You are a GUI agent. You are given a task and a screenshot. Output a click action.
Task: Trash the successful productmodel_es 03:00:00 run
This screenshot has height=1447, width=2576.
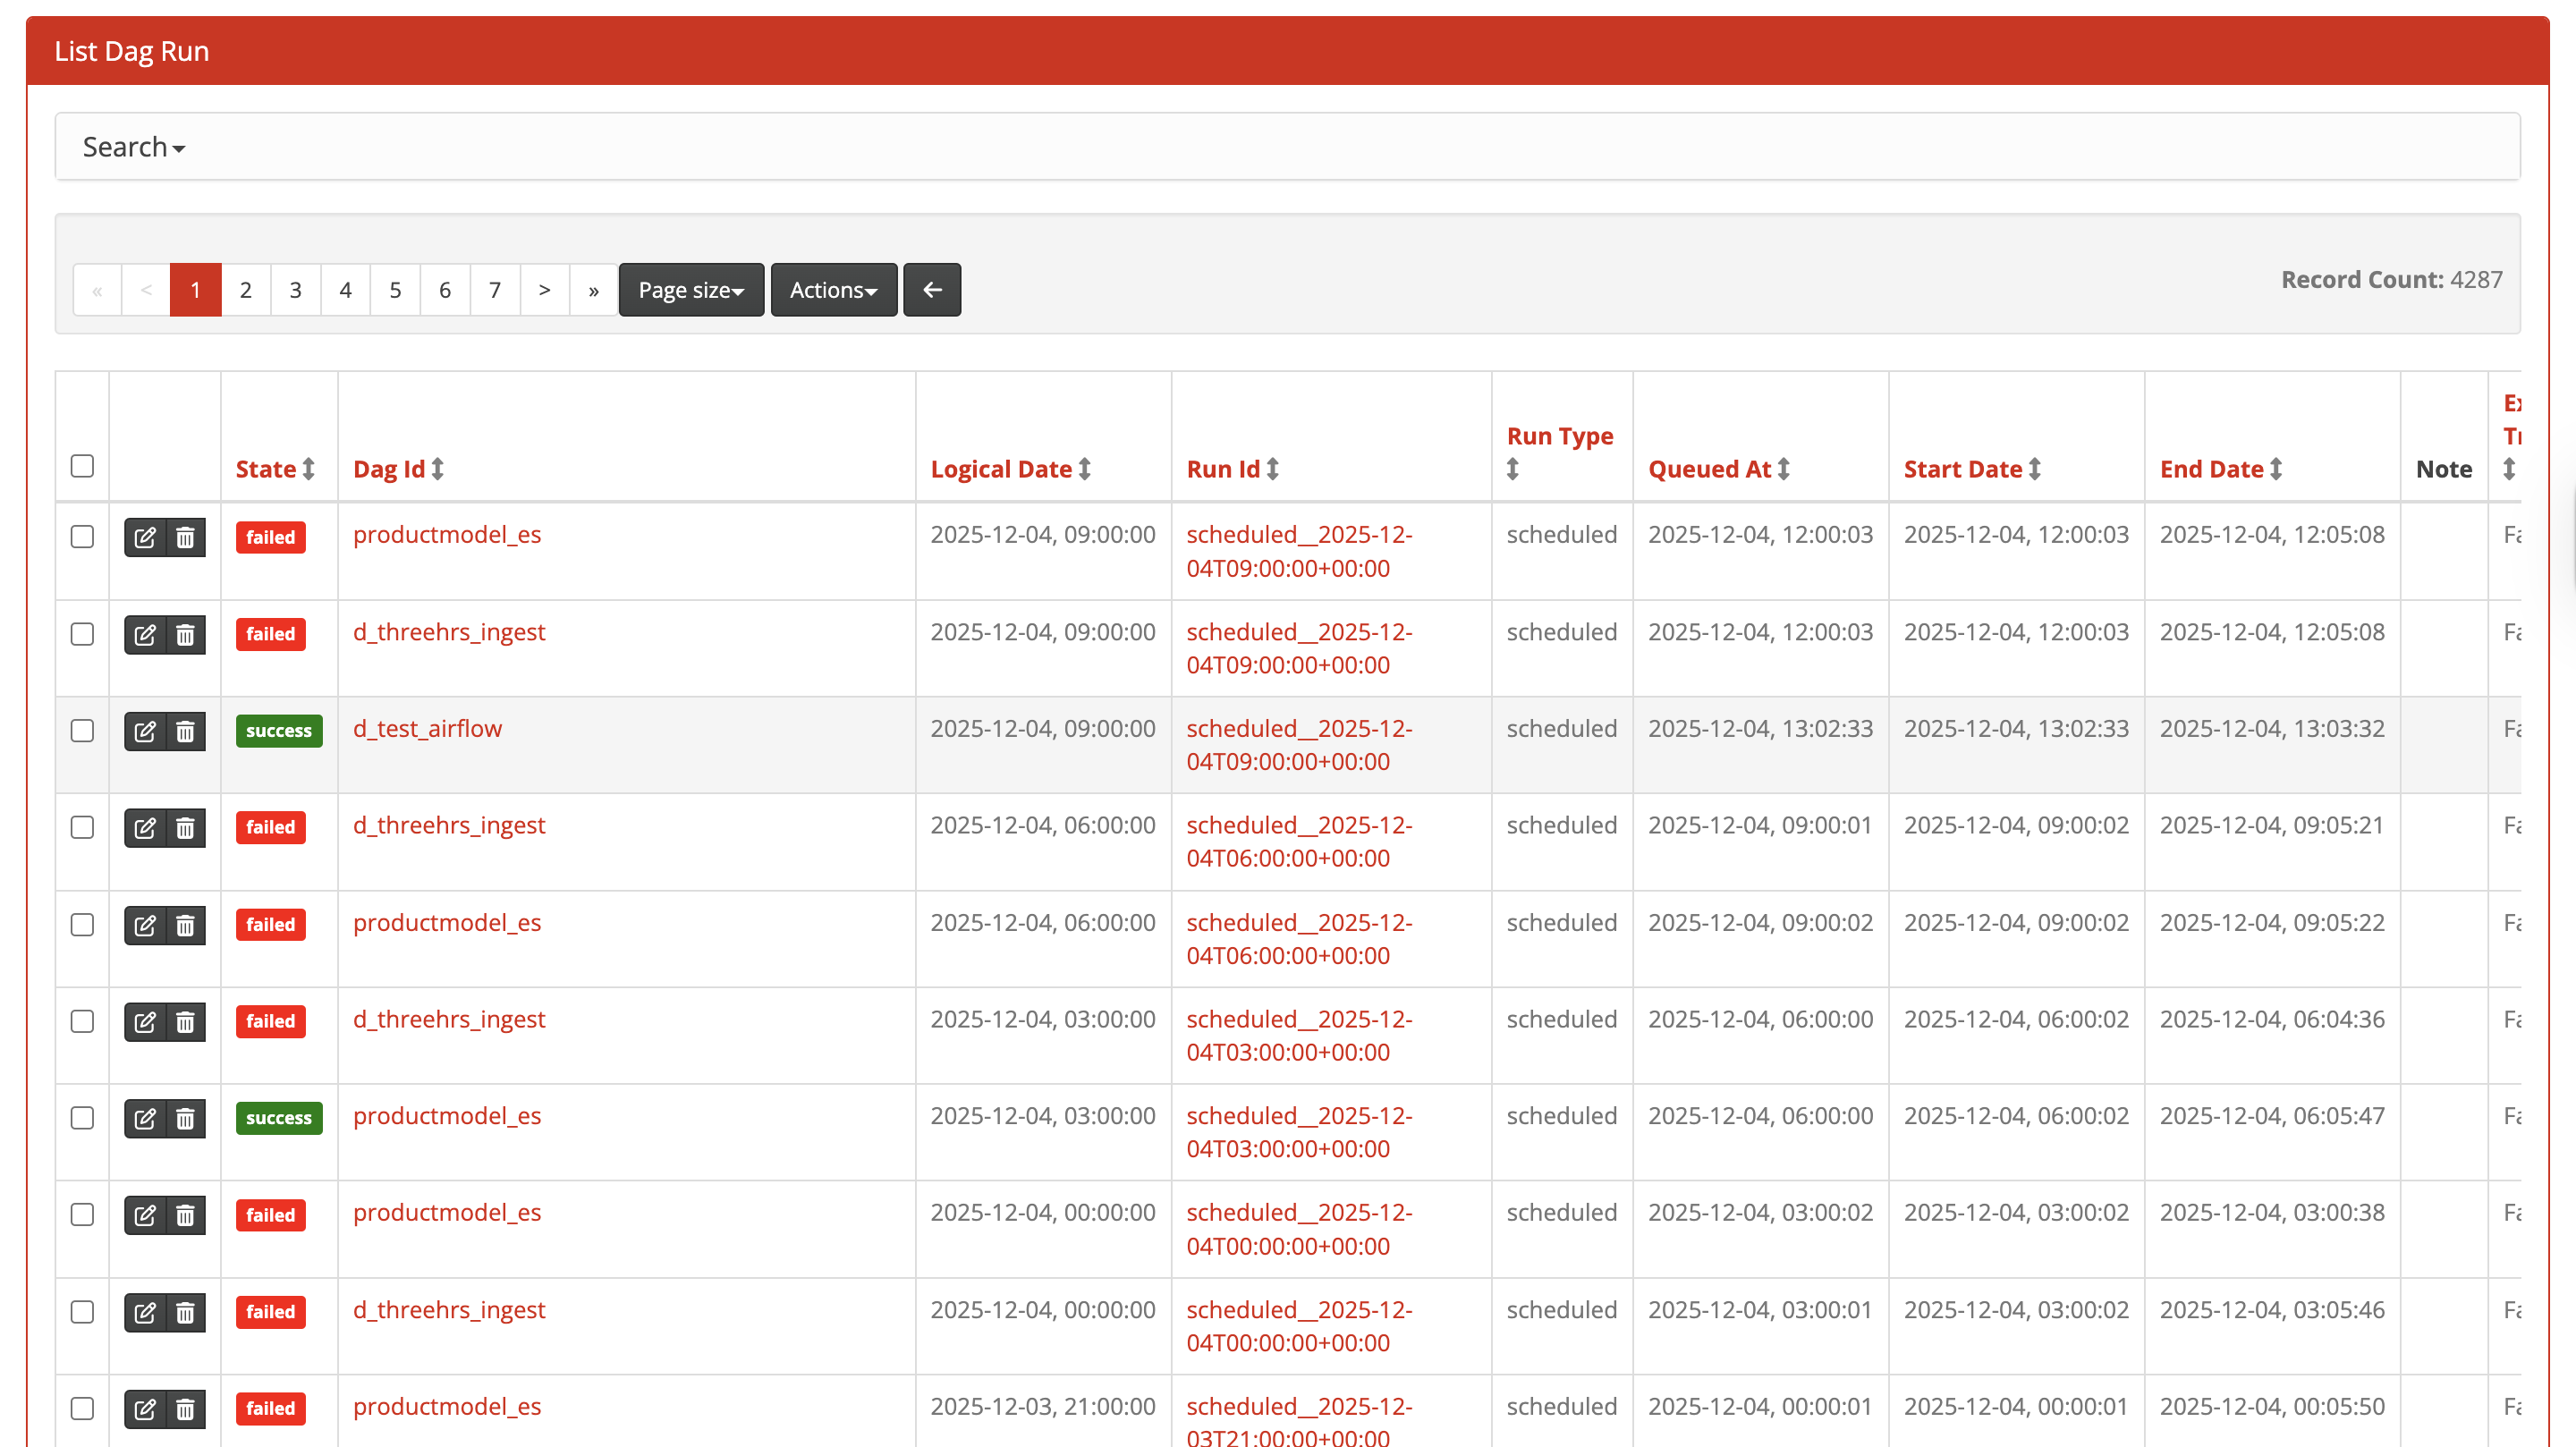185,1118
